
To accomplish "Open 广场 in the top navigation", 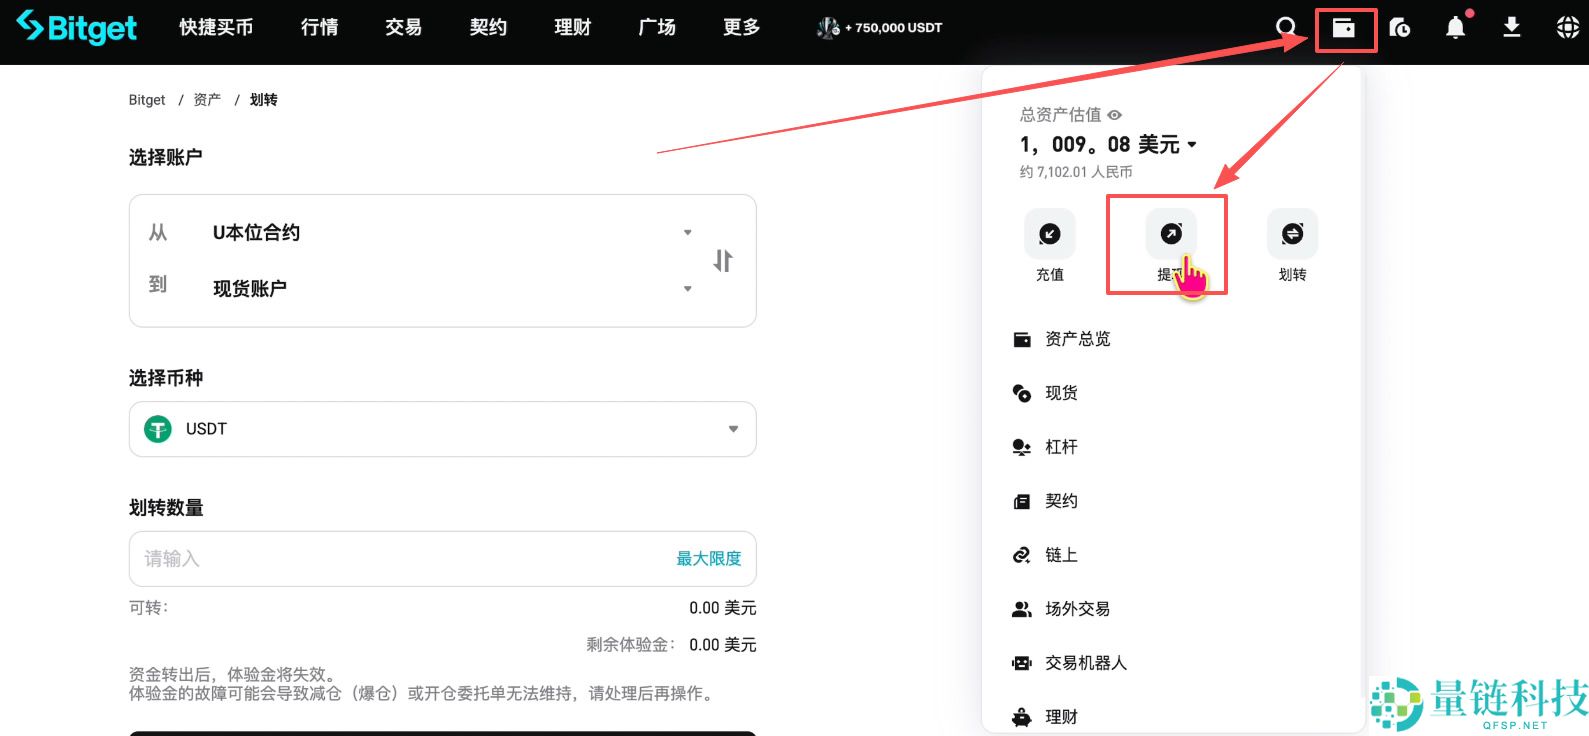I will click(657, 27).
